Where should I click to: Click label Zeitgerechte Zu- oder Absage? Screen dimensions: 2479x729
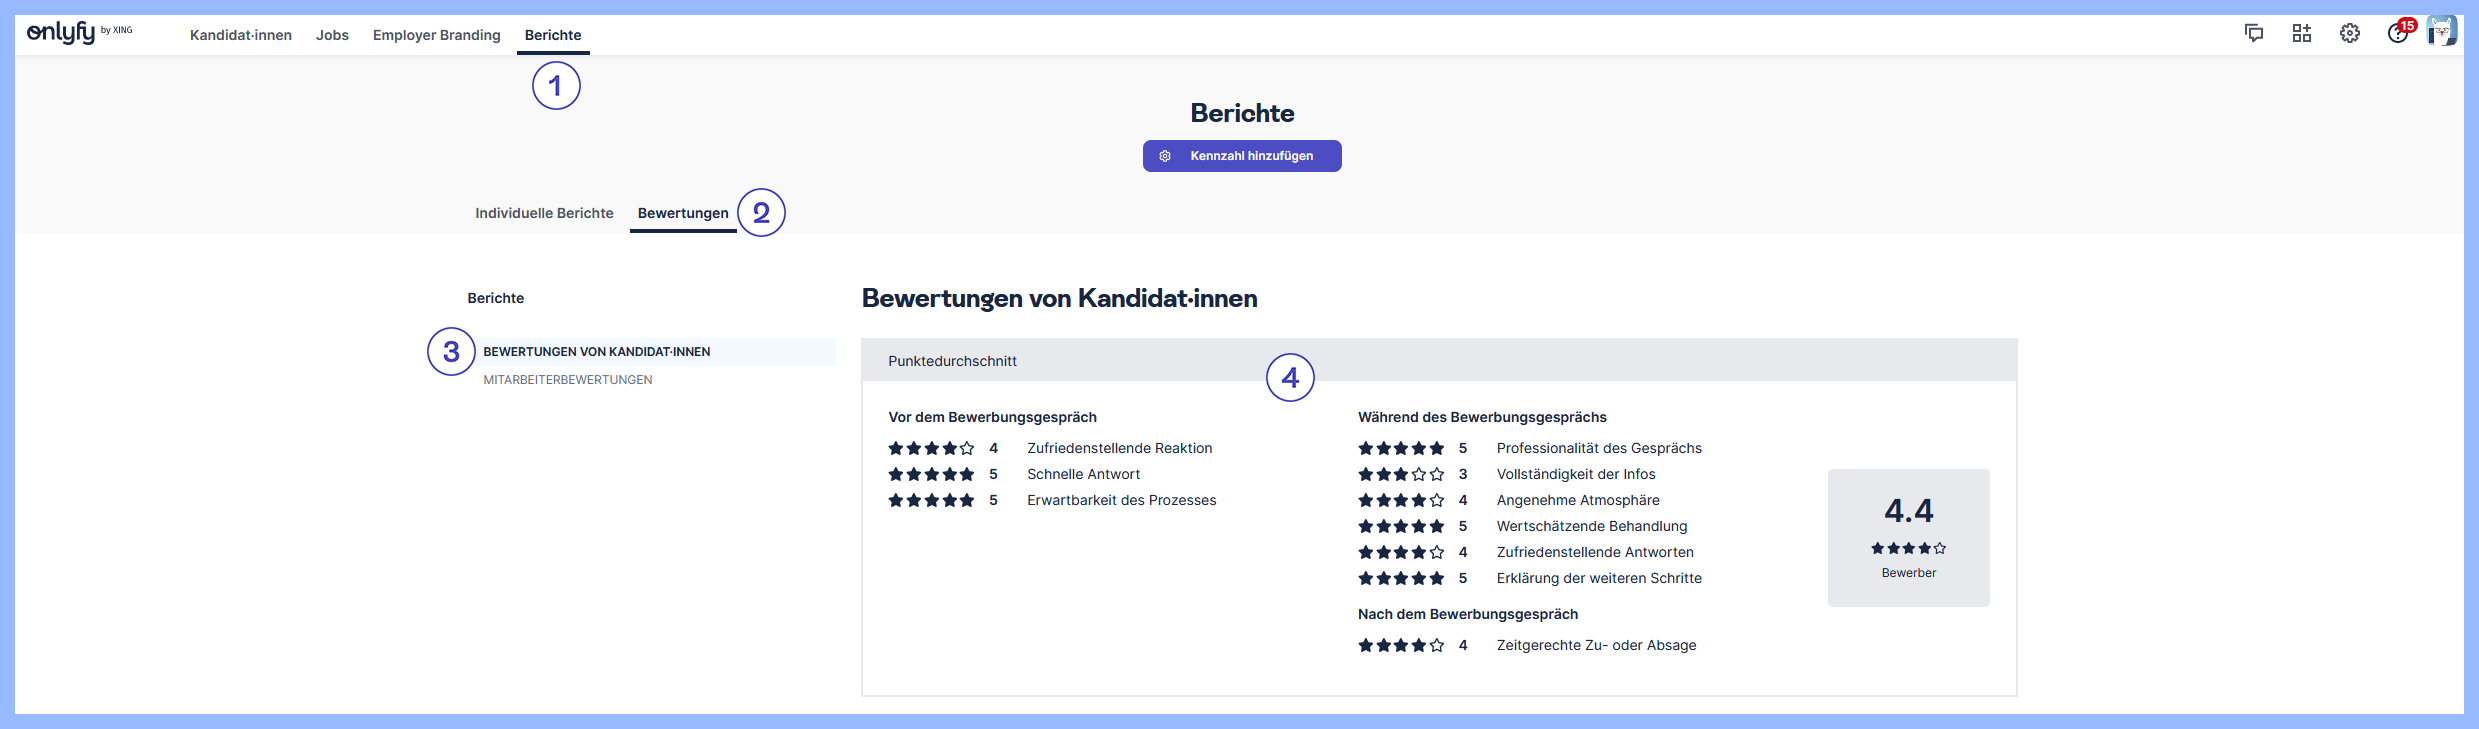tap(1596, 645)
